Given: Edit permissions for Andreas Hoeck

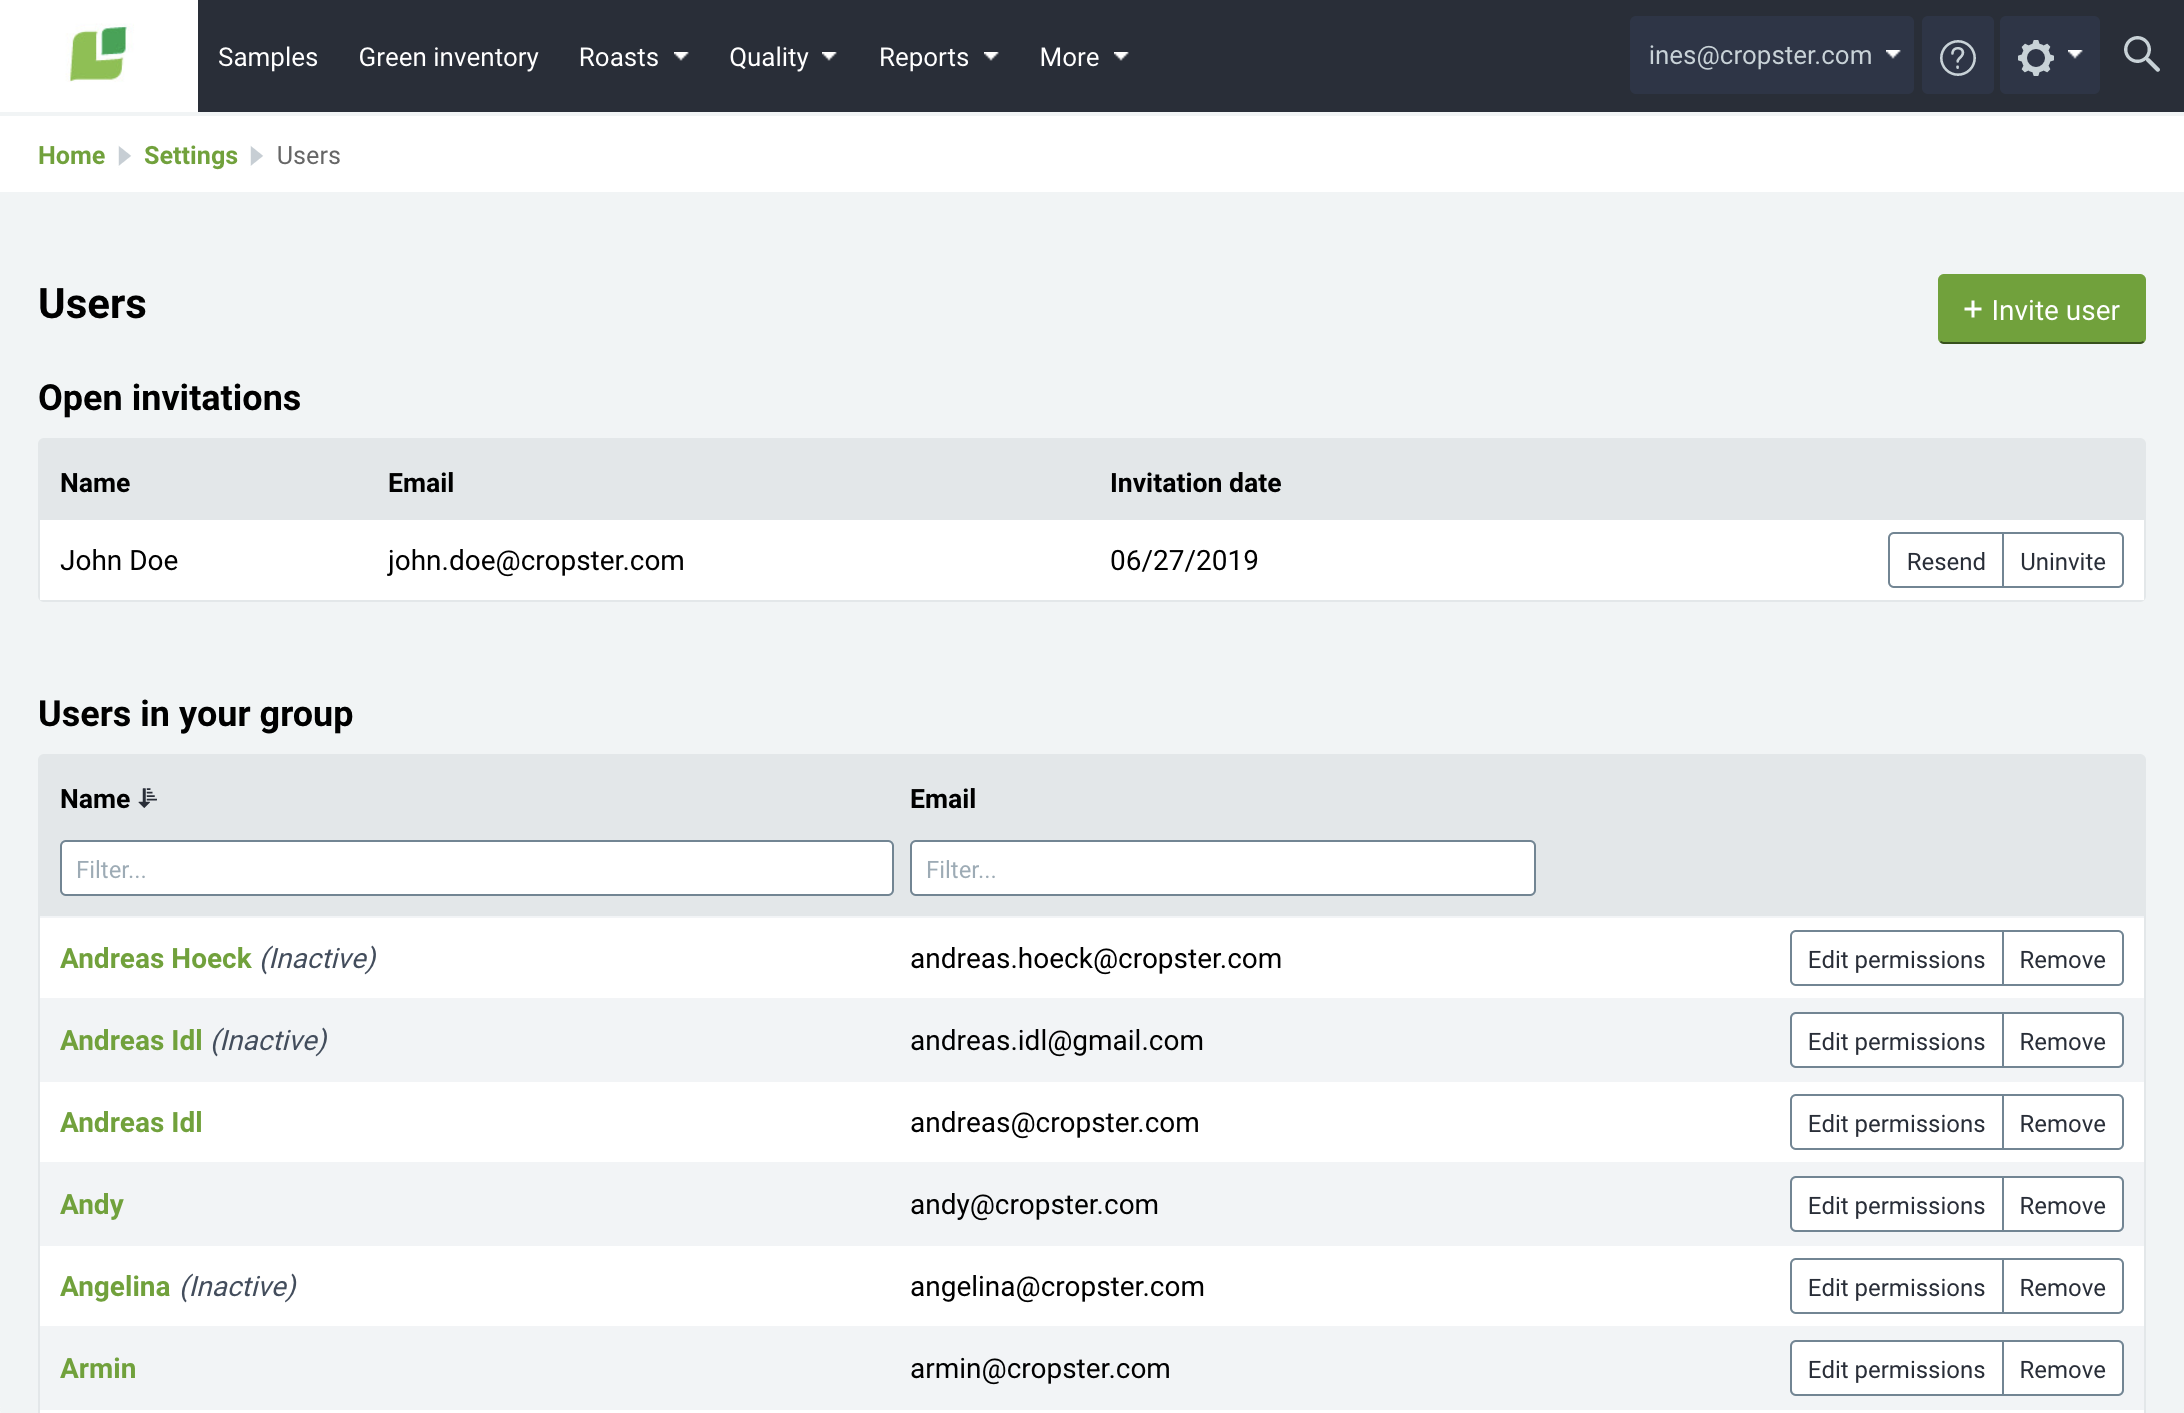Looking at the screenshot, I should pyautogui.click(x=1896, y=959).
